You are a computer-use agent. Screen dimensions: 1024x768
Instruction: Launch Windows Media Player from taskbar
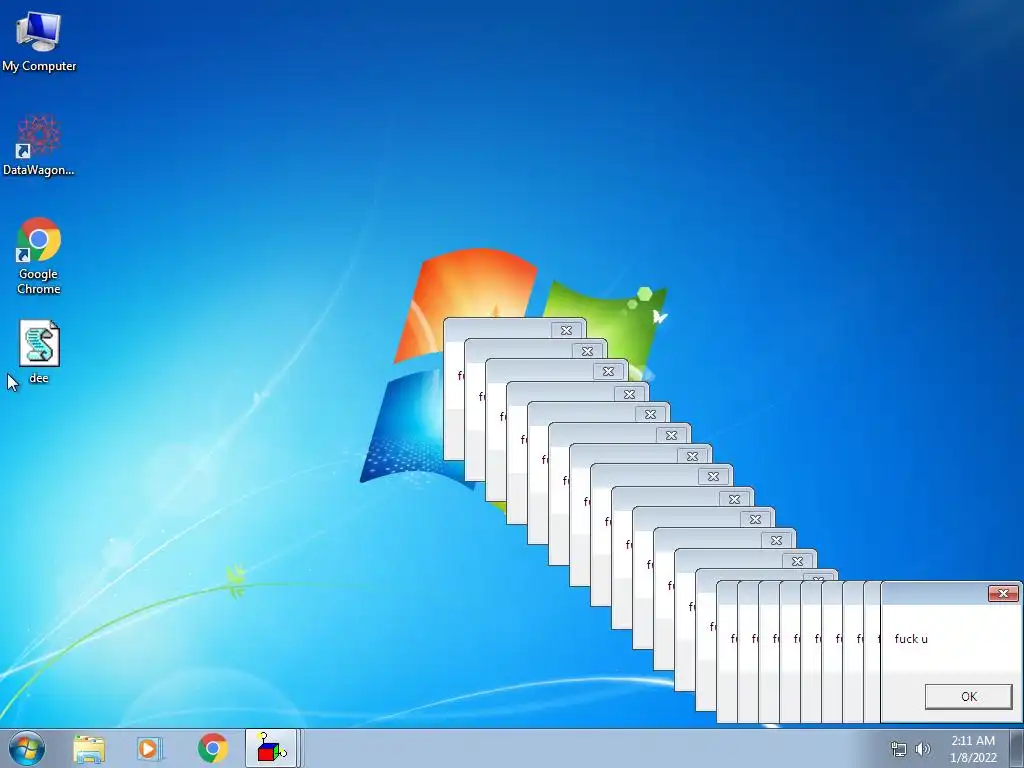tap(149, 749)
